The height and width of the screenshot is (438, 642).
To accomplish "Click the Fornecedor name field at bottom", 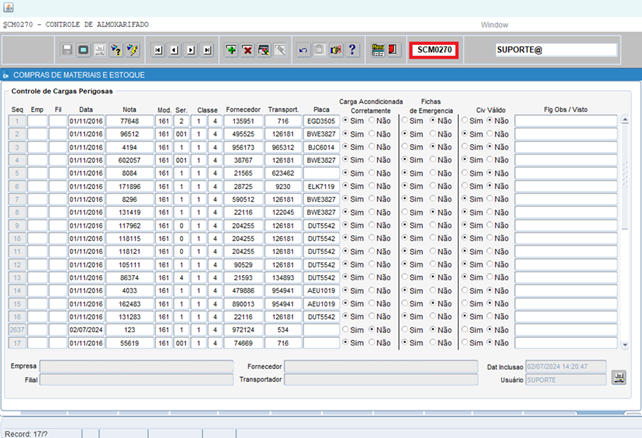I will 381,366.
